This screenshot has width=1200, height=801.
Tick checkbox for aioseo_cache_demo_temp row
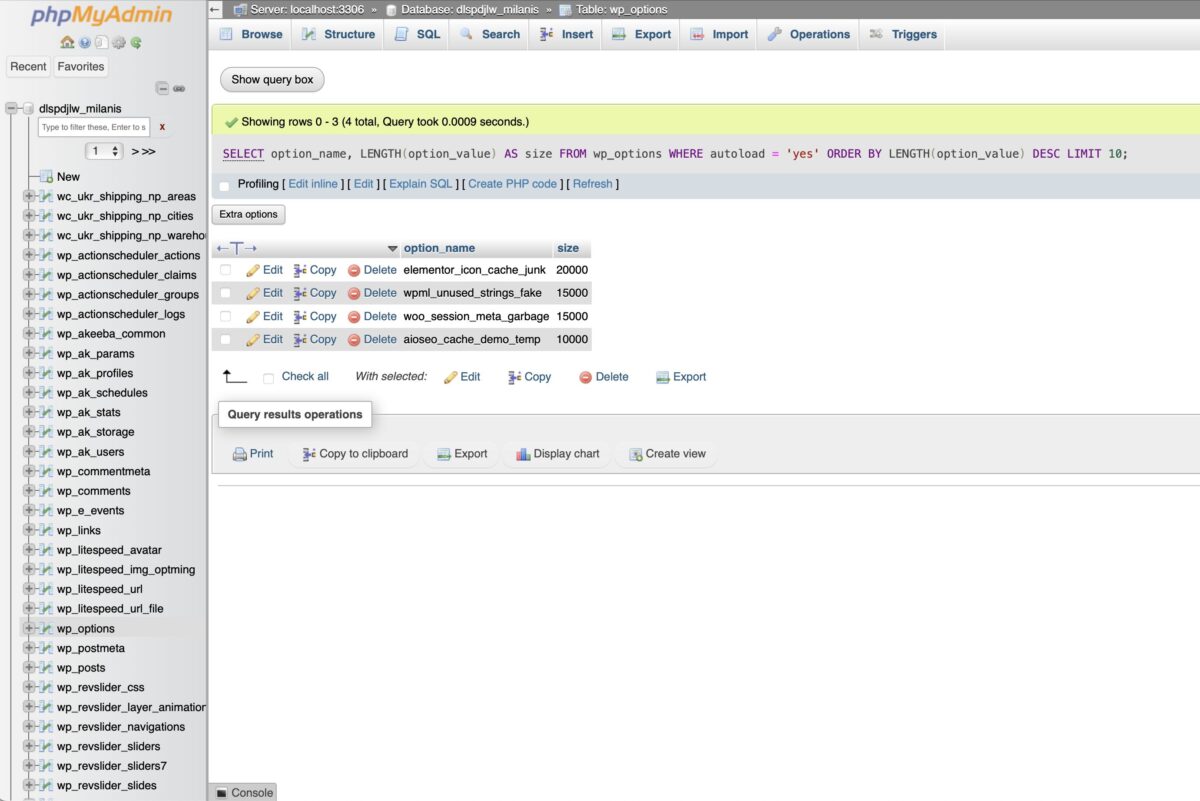(x=225, y=339)
